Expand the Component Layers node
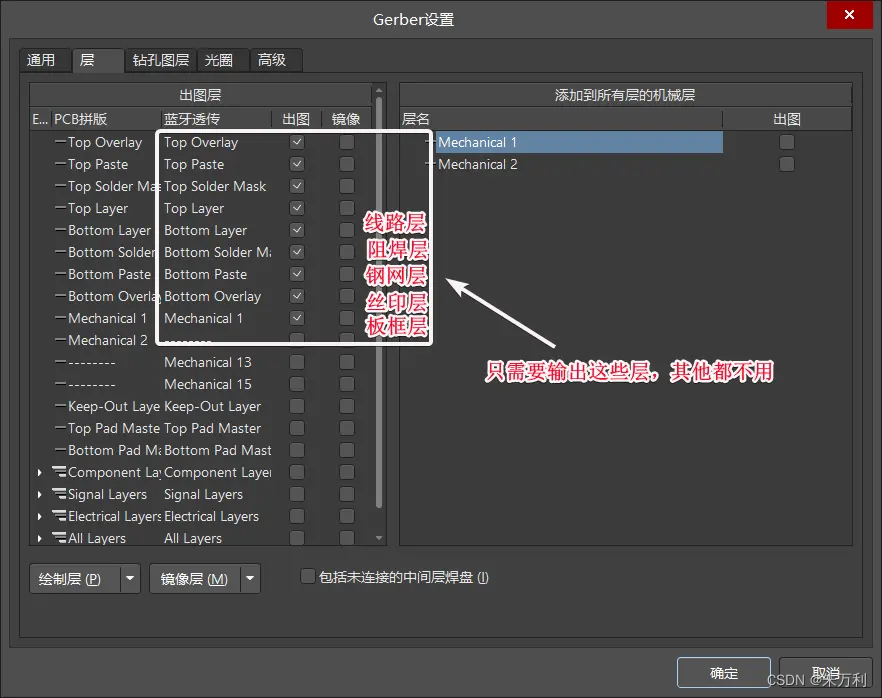This screenshot has height=698, width=882. [39, 472]
